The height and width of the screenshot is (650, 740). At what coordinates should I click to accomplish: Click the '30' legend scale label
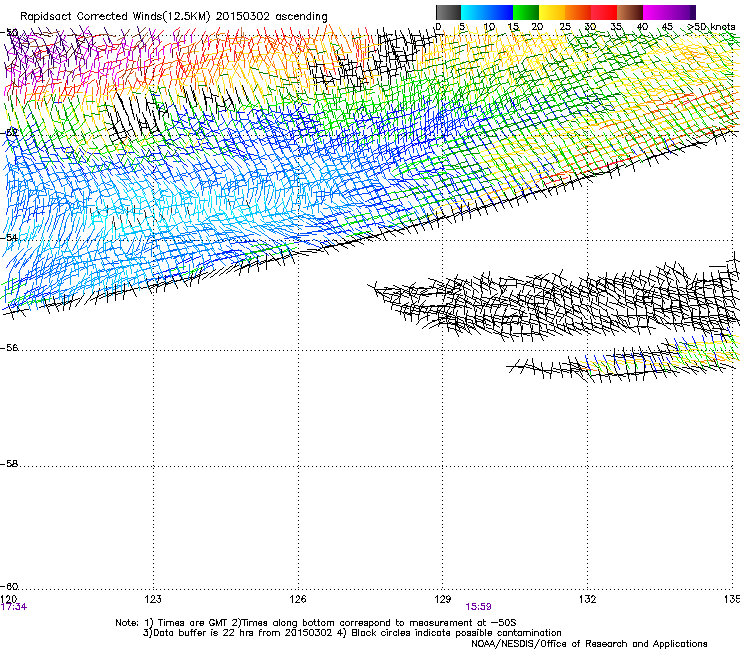590,27
